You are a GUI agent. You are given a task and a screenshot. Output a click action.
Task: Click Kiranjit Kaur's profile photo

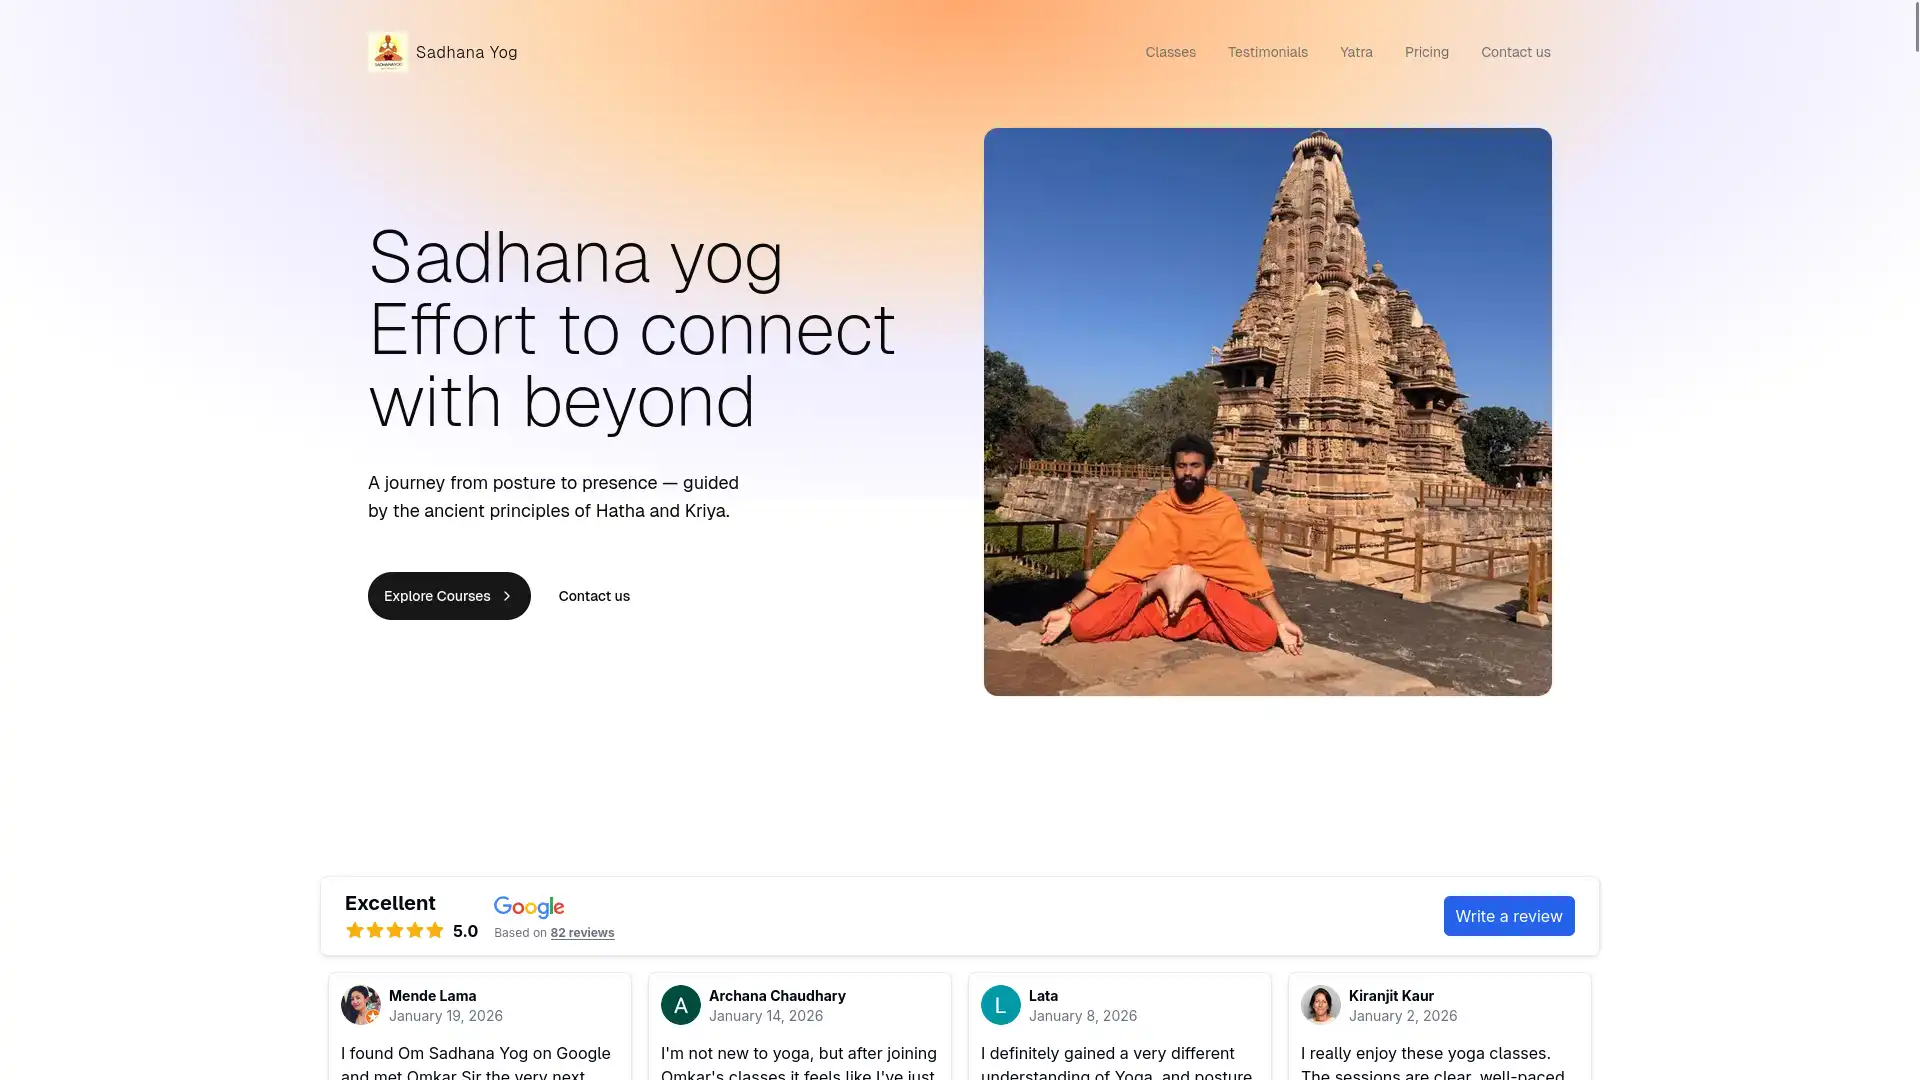(x=1321, y=1005)
